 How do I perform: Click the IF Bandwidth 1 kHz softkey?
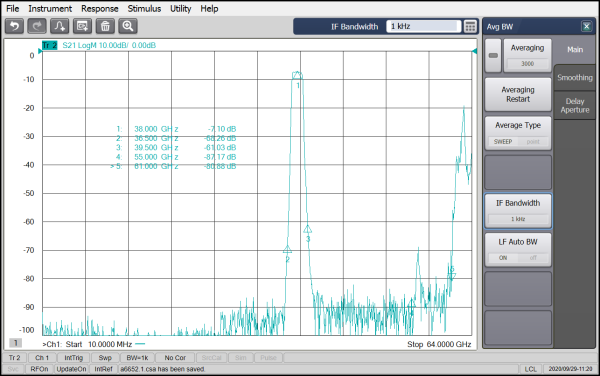518,211
